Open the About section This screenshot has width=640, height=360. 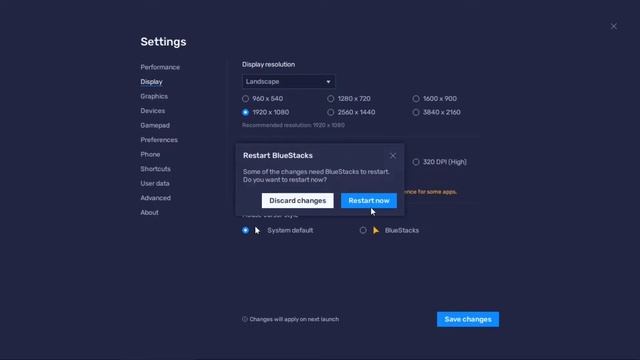pos(149,212)
